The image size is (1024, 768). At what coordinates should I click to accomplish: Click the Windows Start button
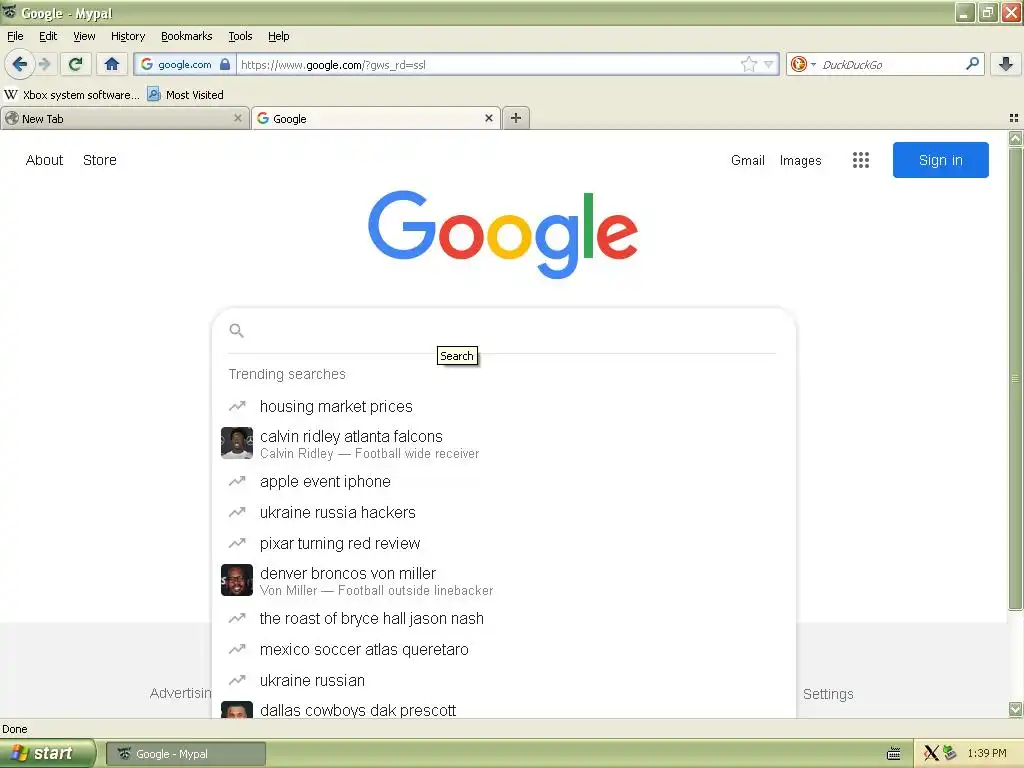pos(48,754)
